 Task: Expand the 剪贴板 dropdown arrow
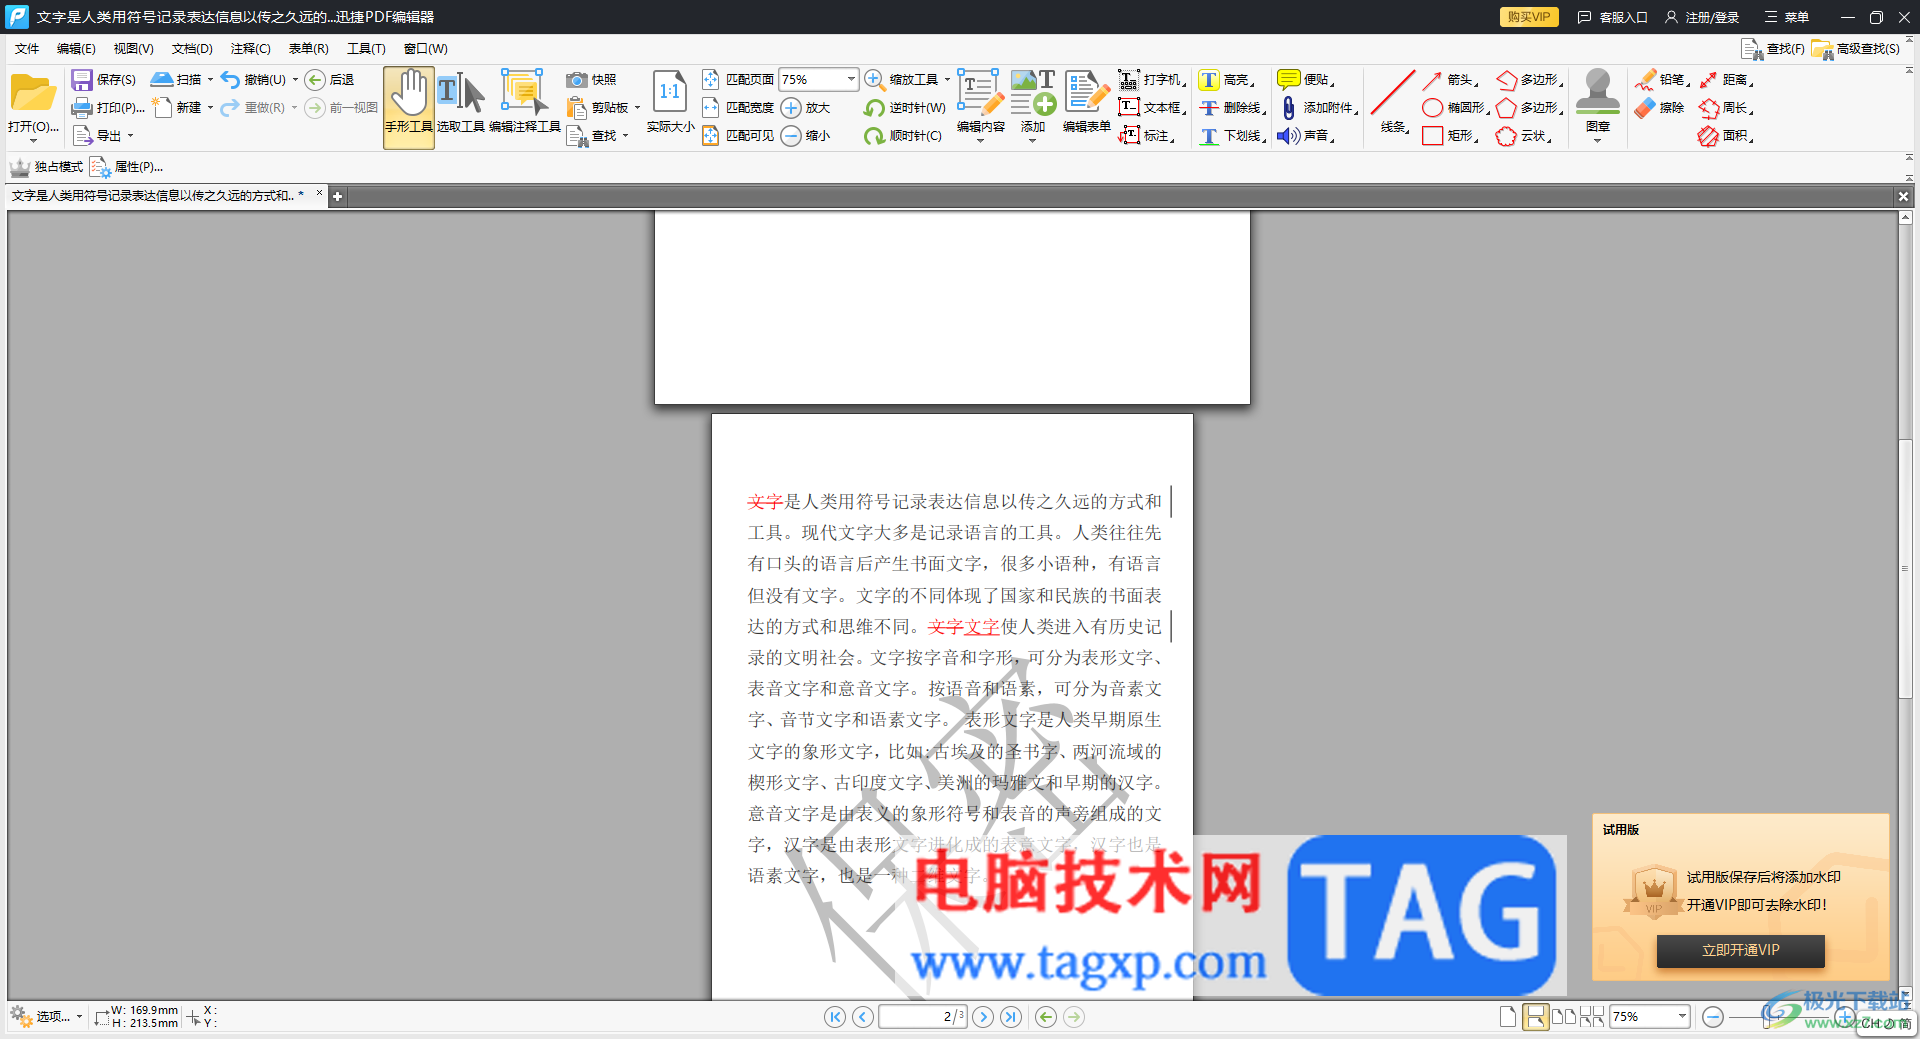[x=637, y=108]
